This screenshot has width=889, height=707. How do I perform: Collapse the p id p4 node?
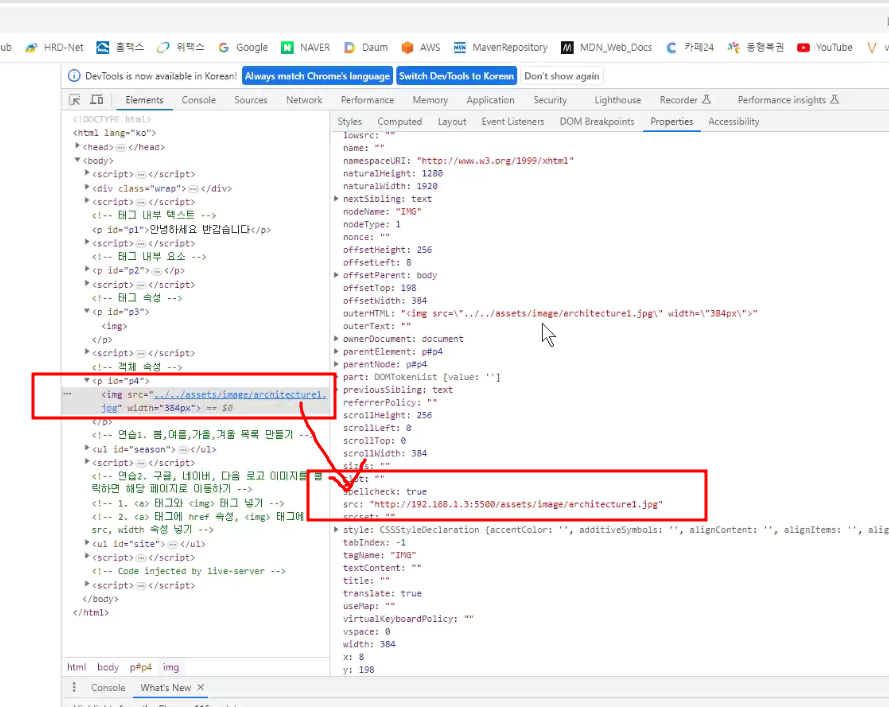[87, 380]
